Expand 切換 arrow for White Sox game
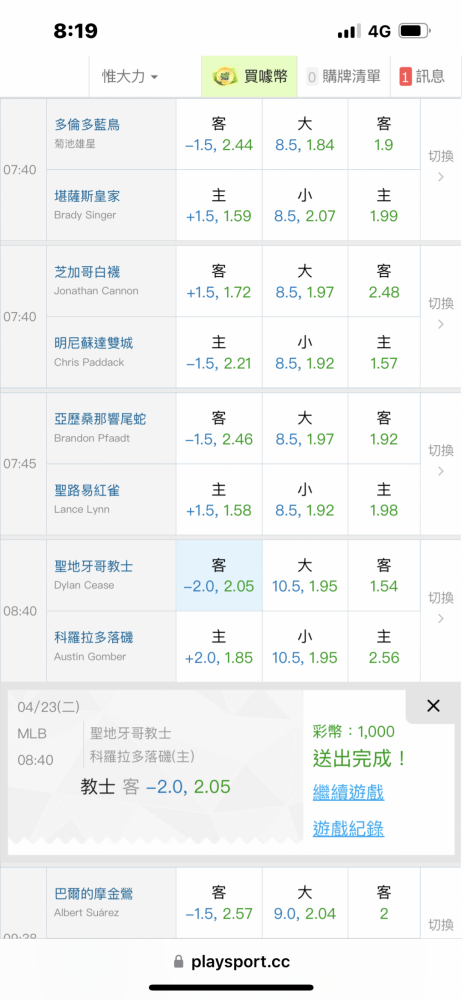 (440, 316)
